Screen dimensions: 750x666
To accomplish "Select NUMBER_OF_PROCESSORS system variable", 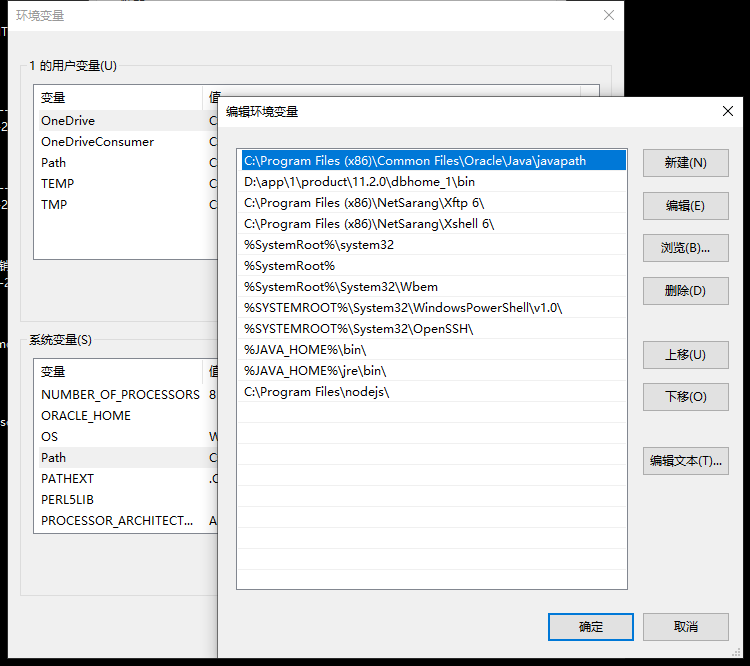I will point(128,395).
